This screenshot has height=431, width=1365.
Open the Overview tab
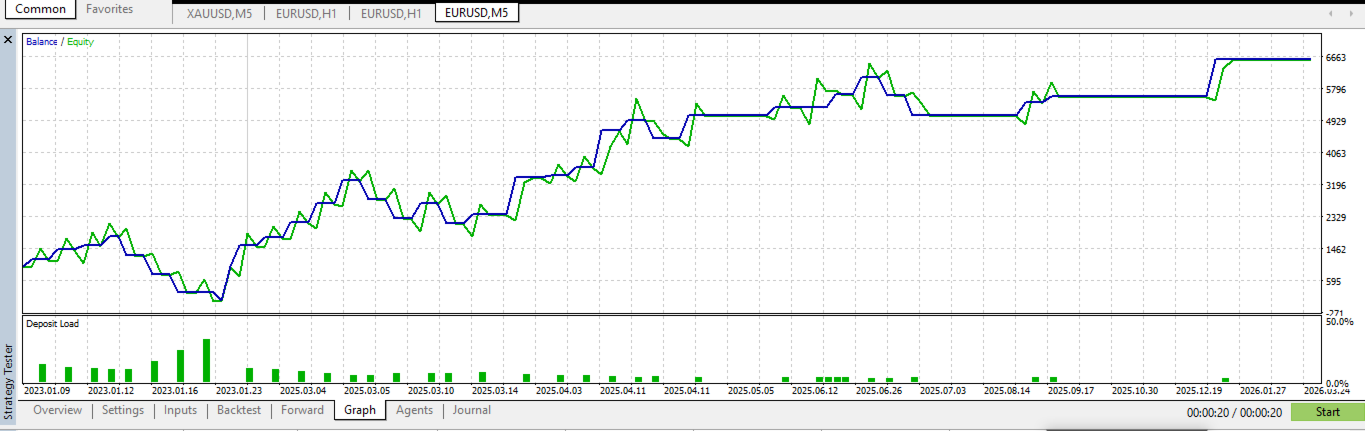tap(57, 410)
